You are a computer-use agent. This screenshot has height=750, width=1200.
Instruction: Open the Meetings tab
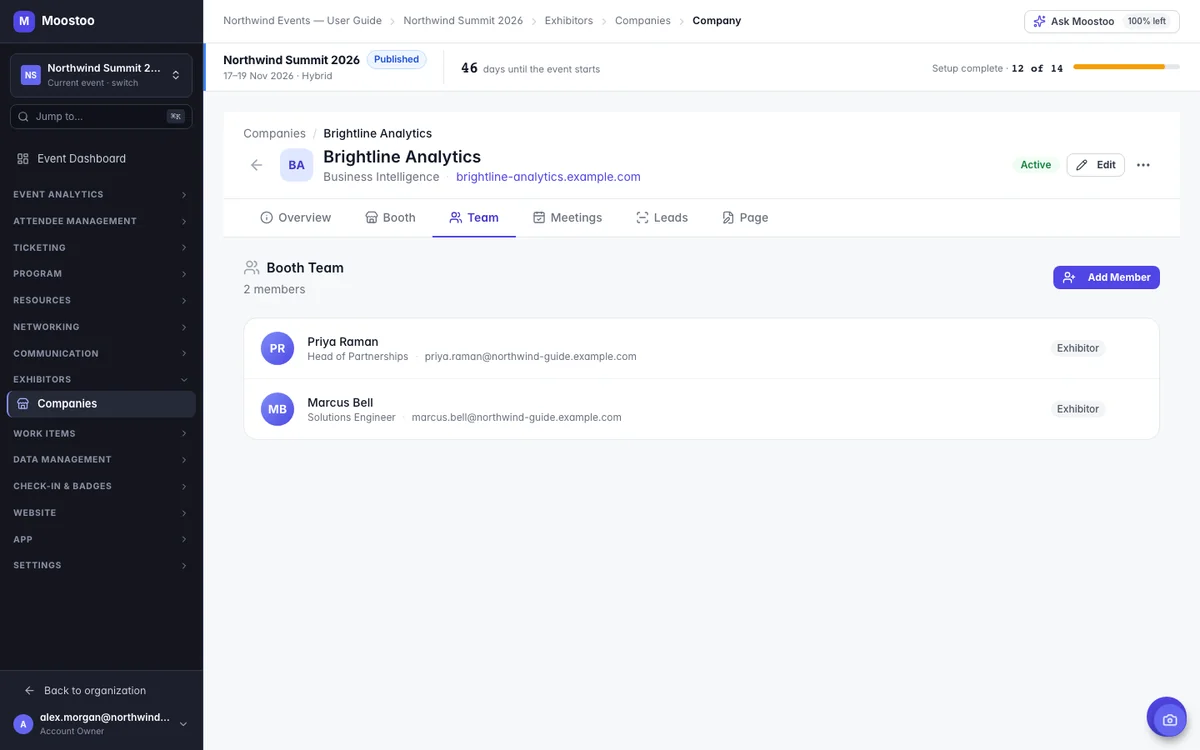click(x=567, y=217)
